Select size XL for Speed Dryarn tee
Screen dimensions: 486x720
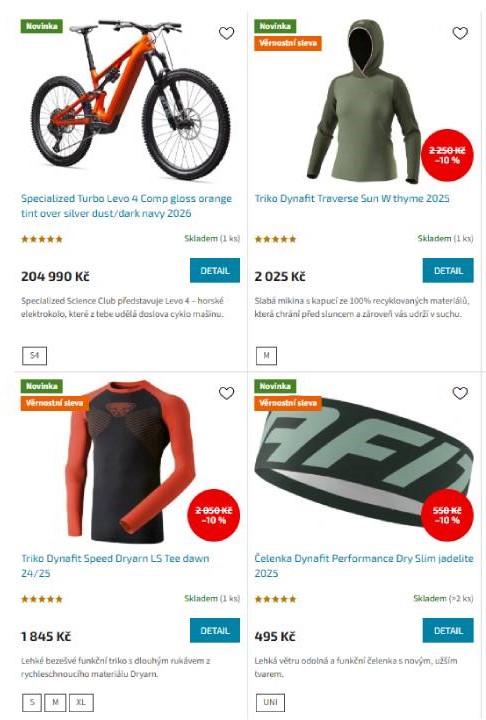[81, 702]
